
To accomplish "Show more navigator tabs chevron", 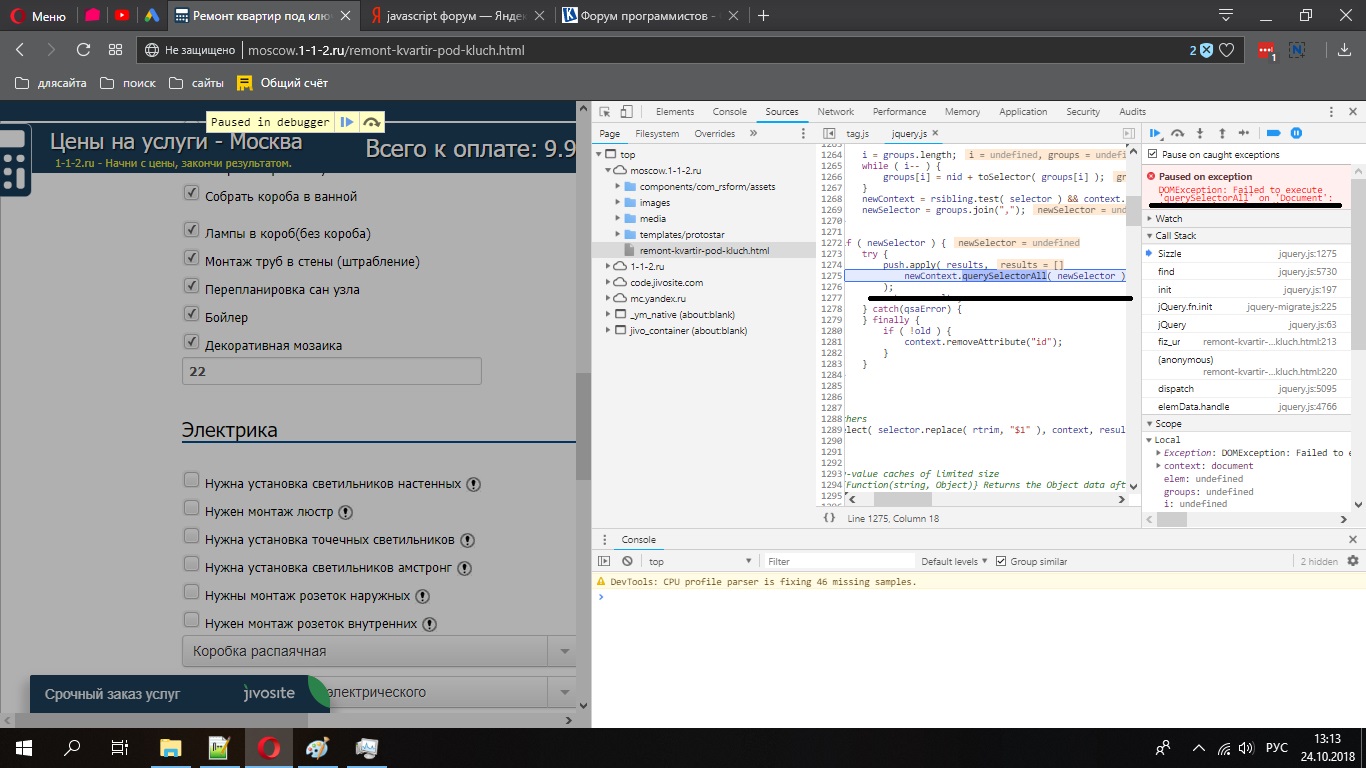I will coord(753,133).
